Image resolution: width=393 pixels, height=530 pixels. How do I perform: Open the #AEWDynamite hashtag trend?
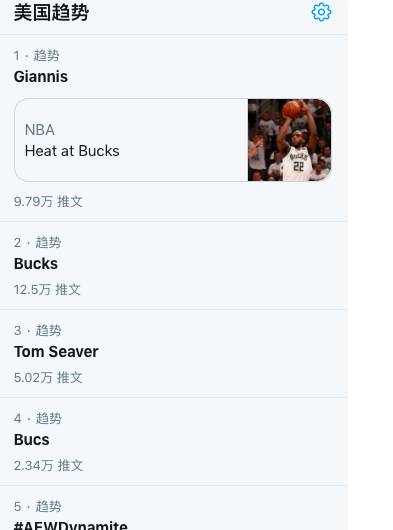pos(71,525)
